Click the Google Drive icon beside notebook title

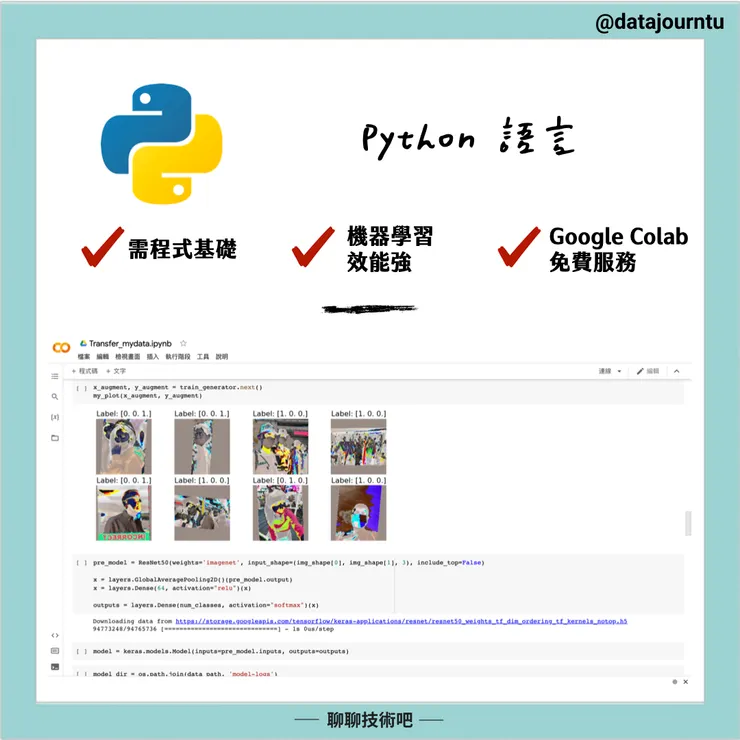coord(83,343)
